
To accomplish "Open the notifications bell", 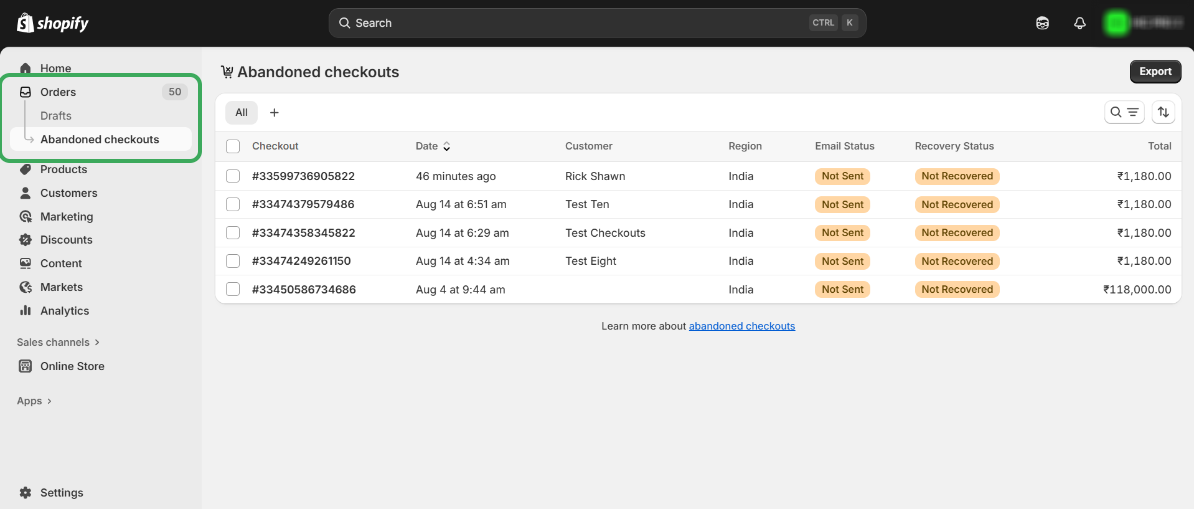I will (1080, 23).
